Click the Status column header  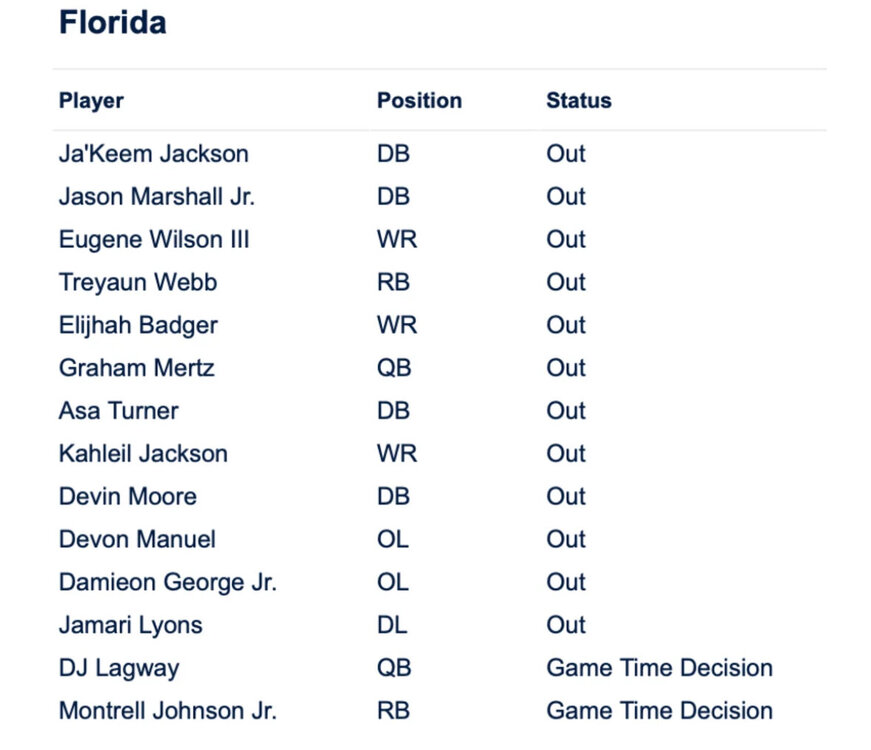pos(578,100)
